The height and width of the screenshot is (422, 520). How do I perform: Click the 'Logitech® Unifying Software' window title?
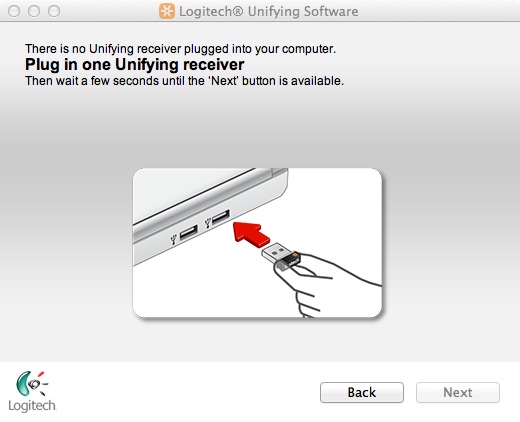(x=269, y=11)
